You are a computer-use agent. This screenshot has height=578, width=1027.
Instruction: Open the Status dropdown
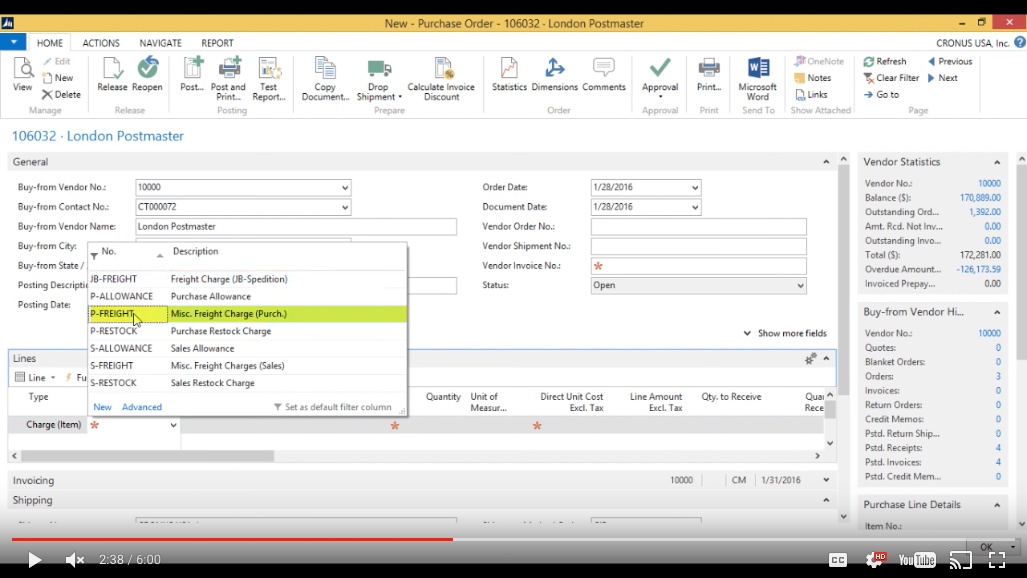pyautogui.click(x=800, y=286)
